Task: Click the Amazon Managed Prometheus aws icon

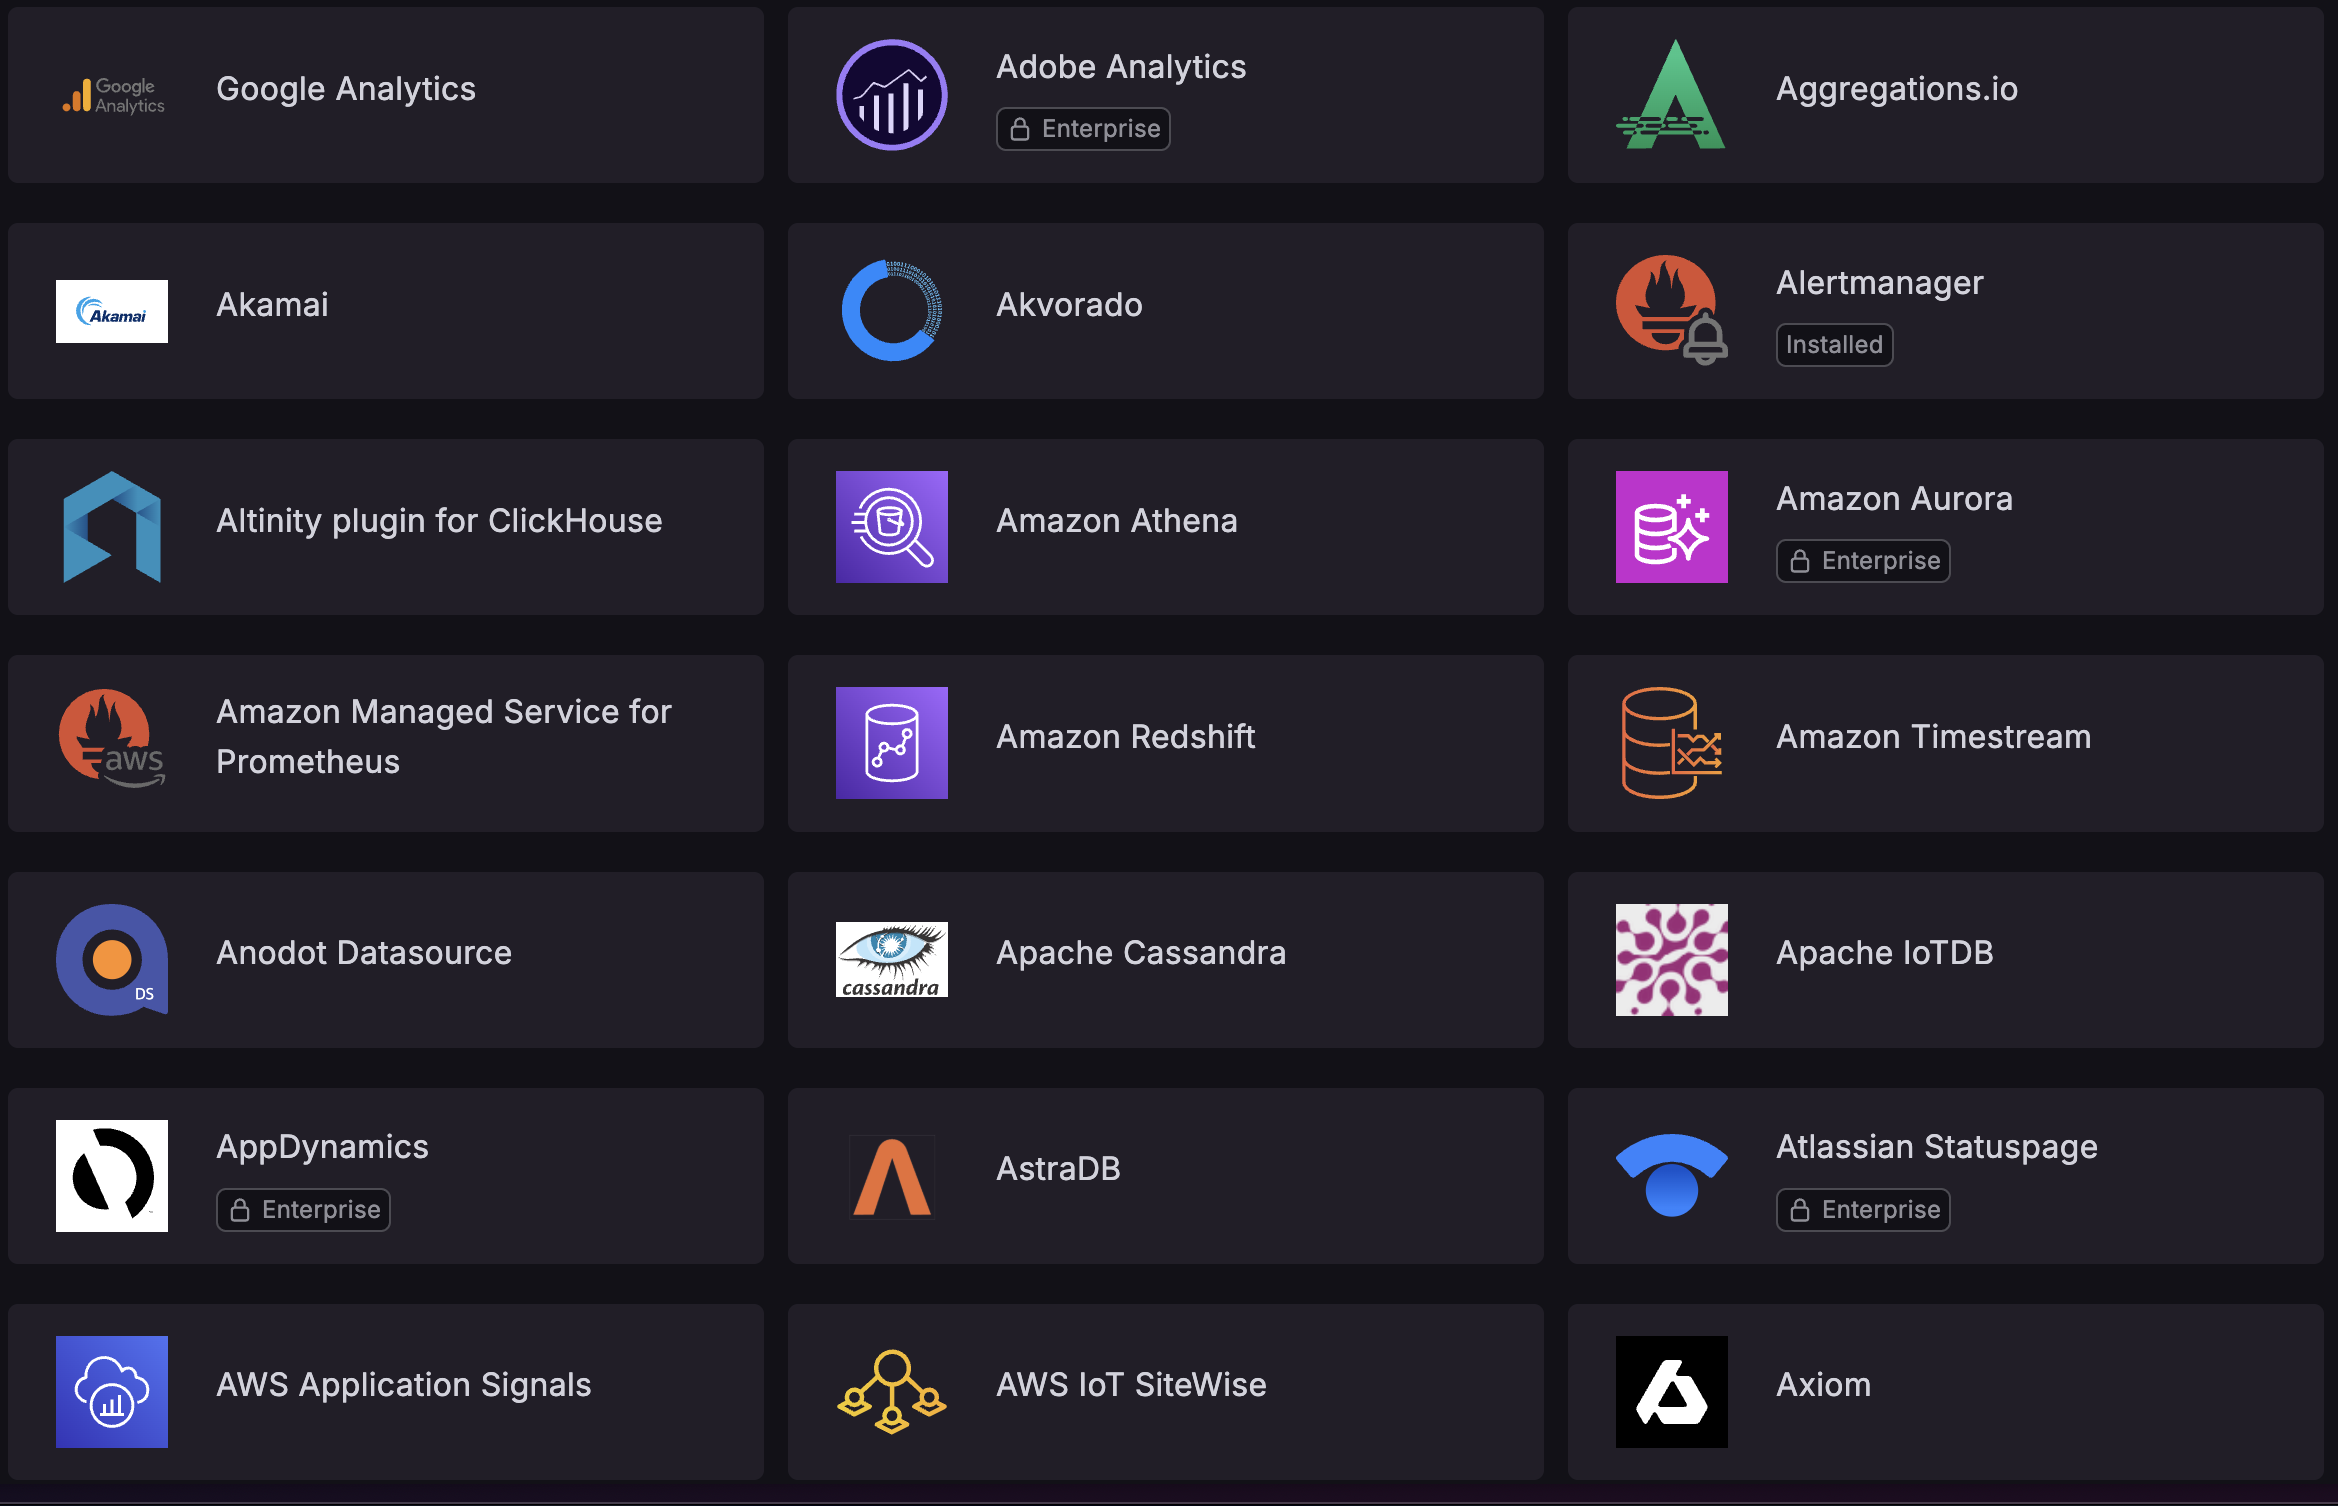Action: click(x=112, y=740)
